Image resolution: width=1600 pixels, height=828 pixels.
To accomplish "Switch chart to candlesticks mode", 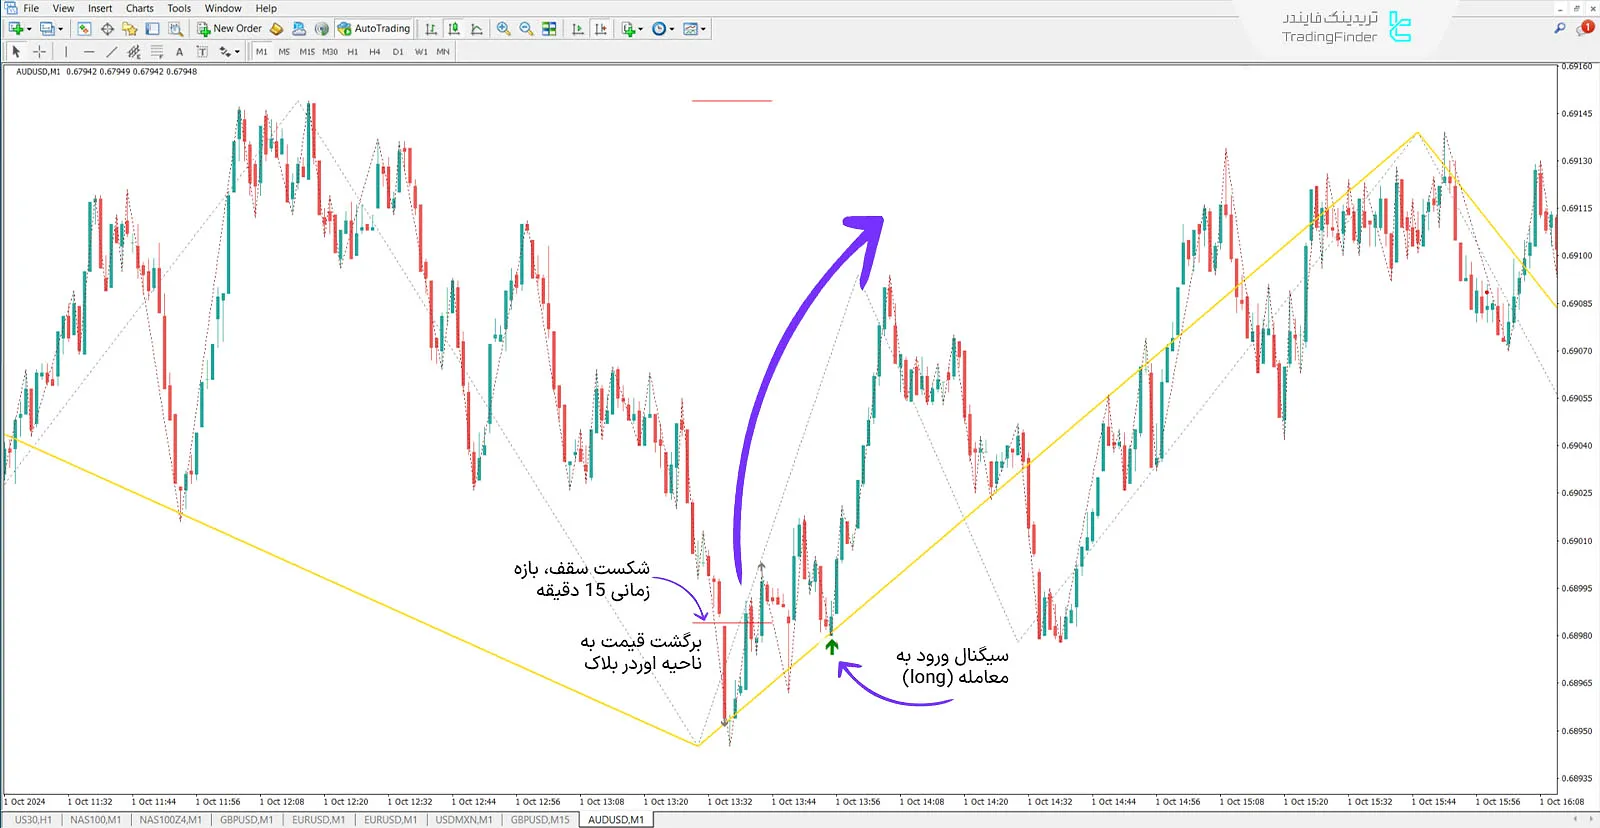I will pyautogui.click(x=454, y=29).
